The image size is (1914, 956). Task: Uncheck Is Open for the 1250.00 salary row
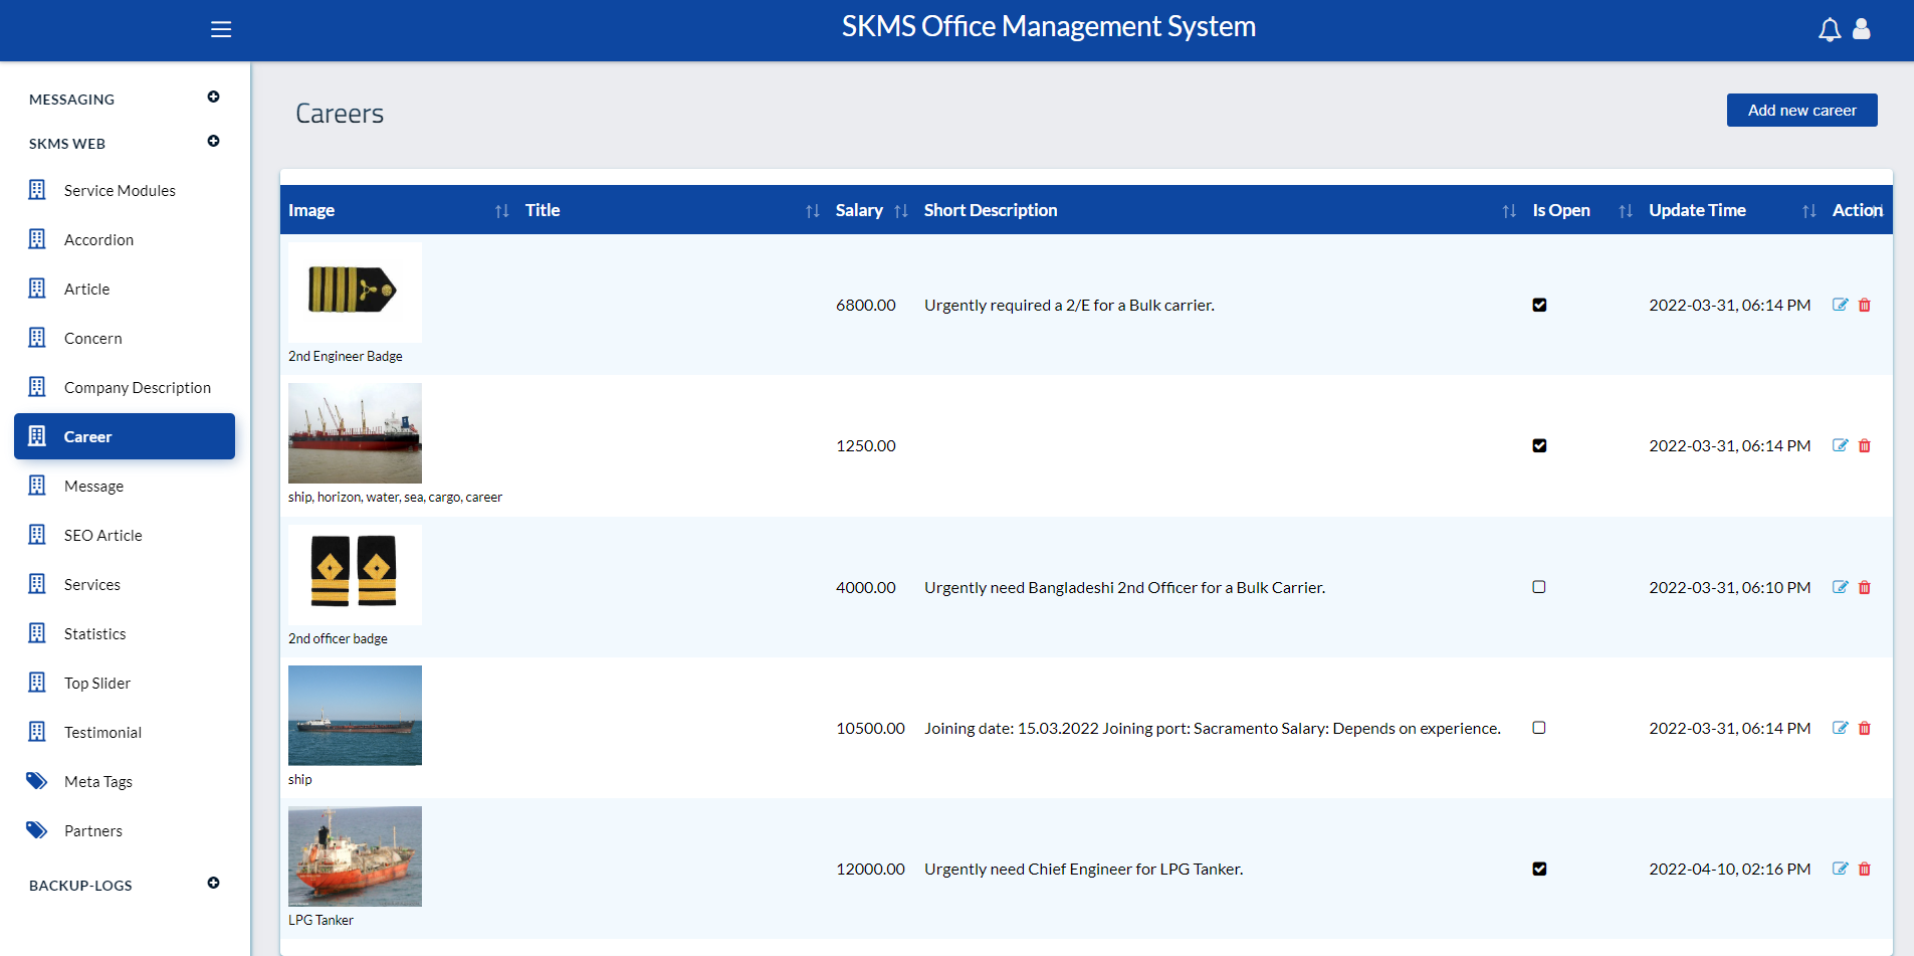(1539, 446)
